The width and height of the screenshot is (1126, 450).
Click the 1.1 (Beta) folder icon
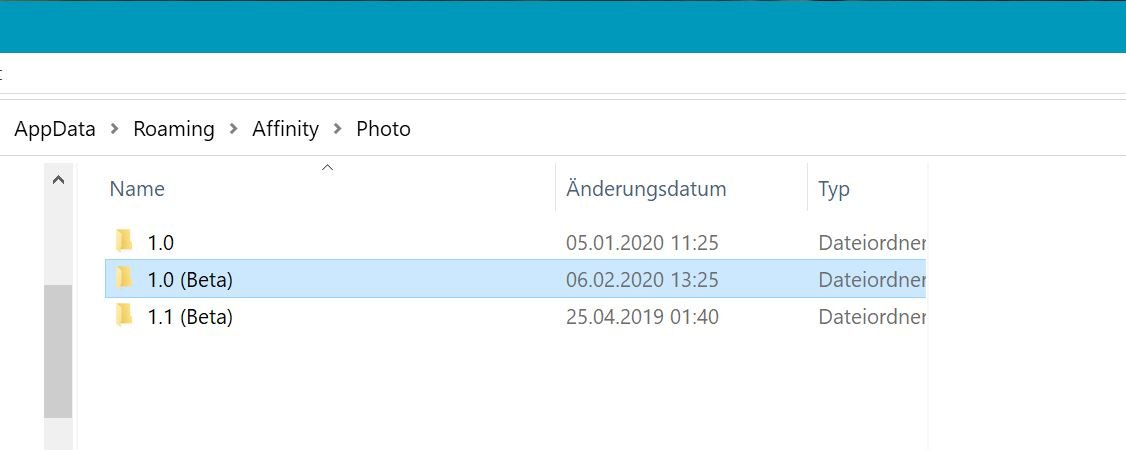click(124, 316)
